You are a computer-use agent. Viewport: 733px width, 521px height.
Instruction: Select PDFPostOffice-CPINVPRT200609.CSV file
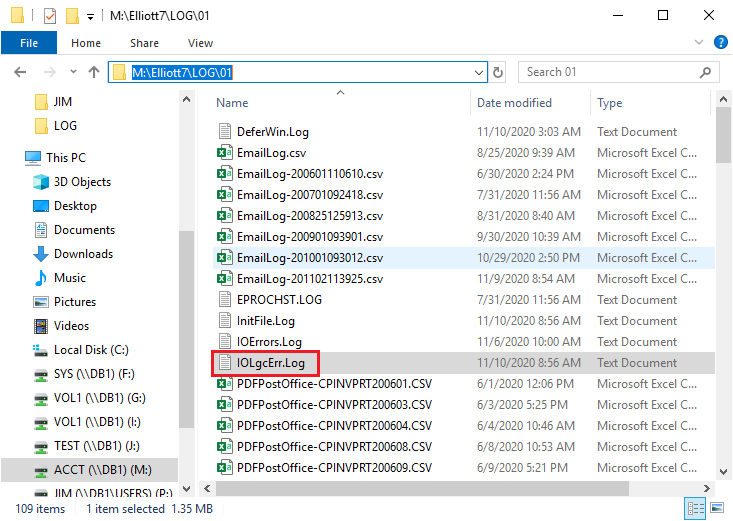(x=334, y=468)
